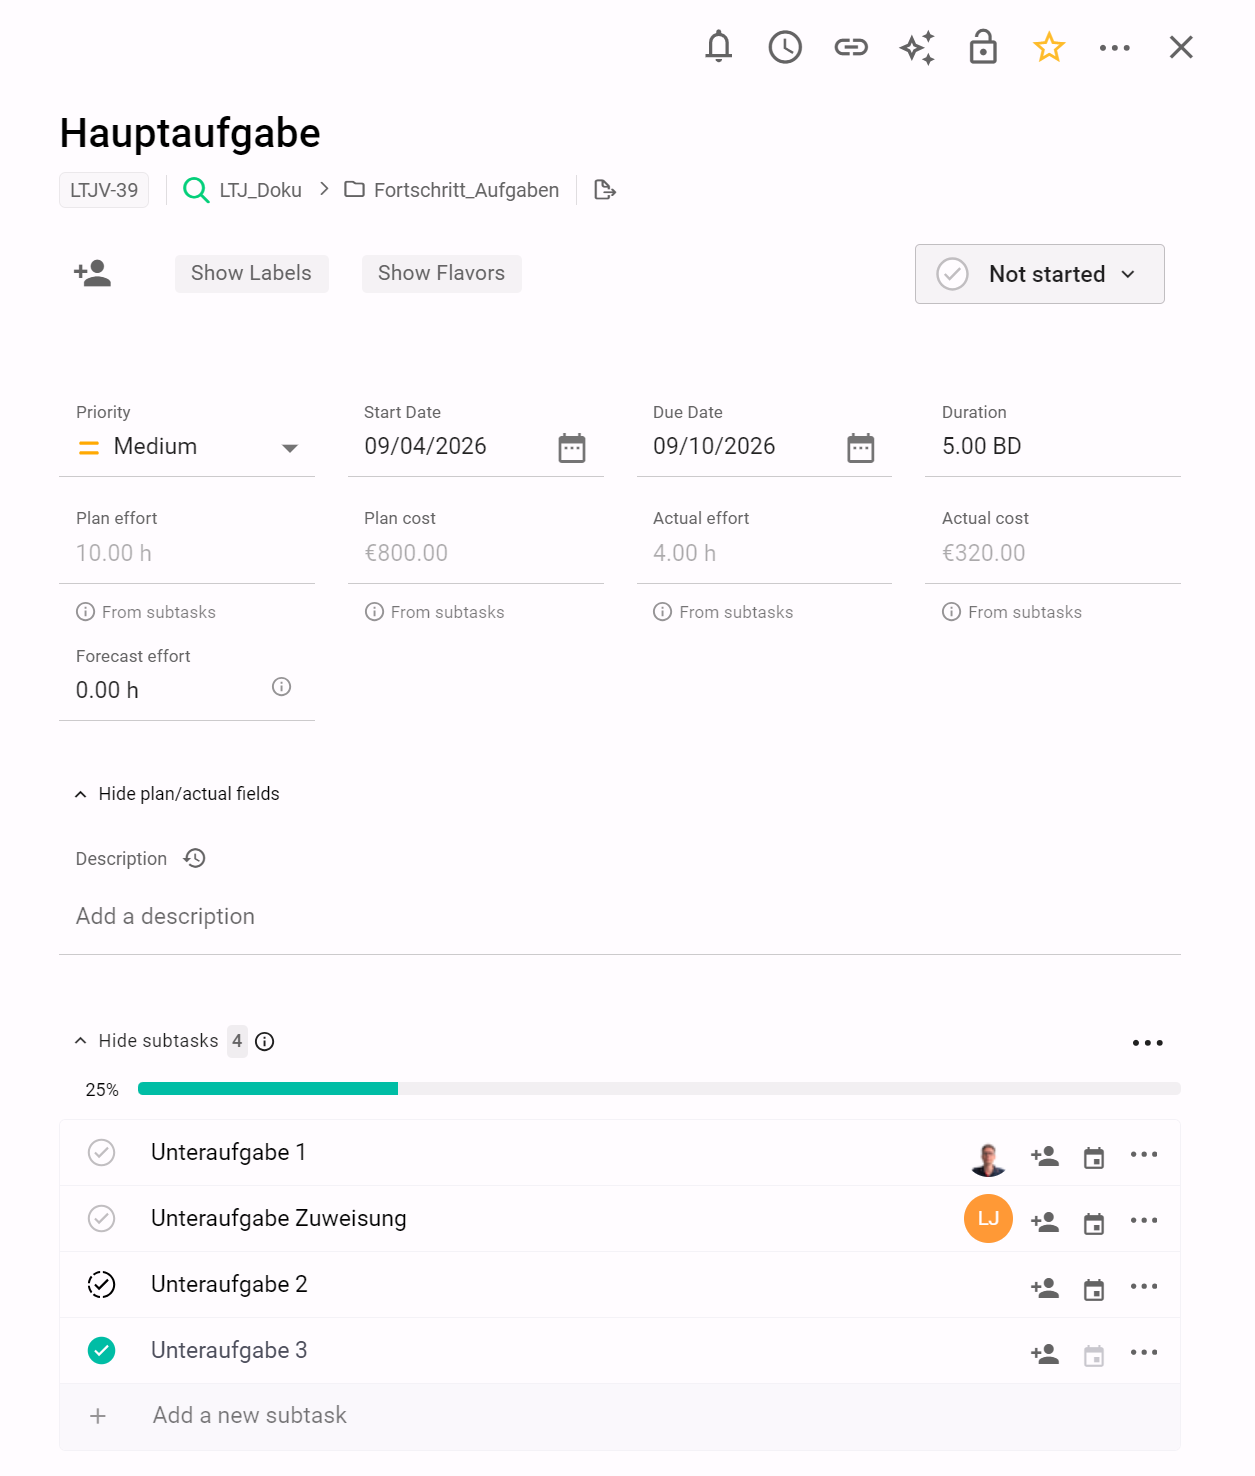Set a date for Unteraufgabe Zuweisung
Viewport: 1255px width, 1476px height.
[1094, 1223]
